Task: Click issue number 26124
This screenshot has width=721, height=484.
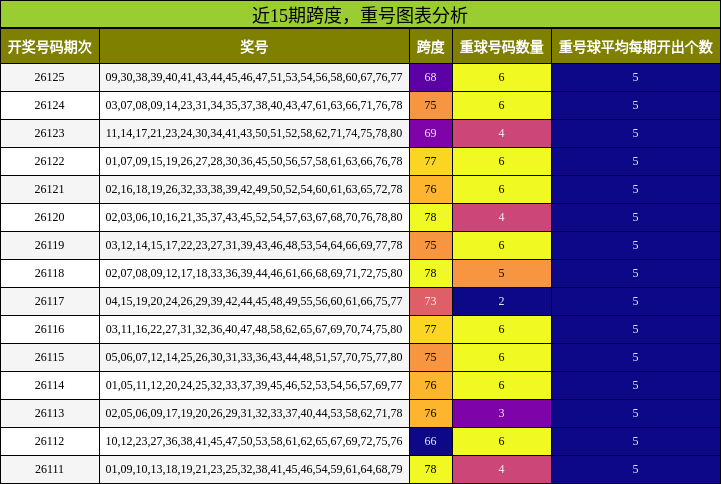Action: 50,105
